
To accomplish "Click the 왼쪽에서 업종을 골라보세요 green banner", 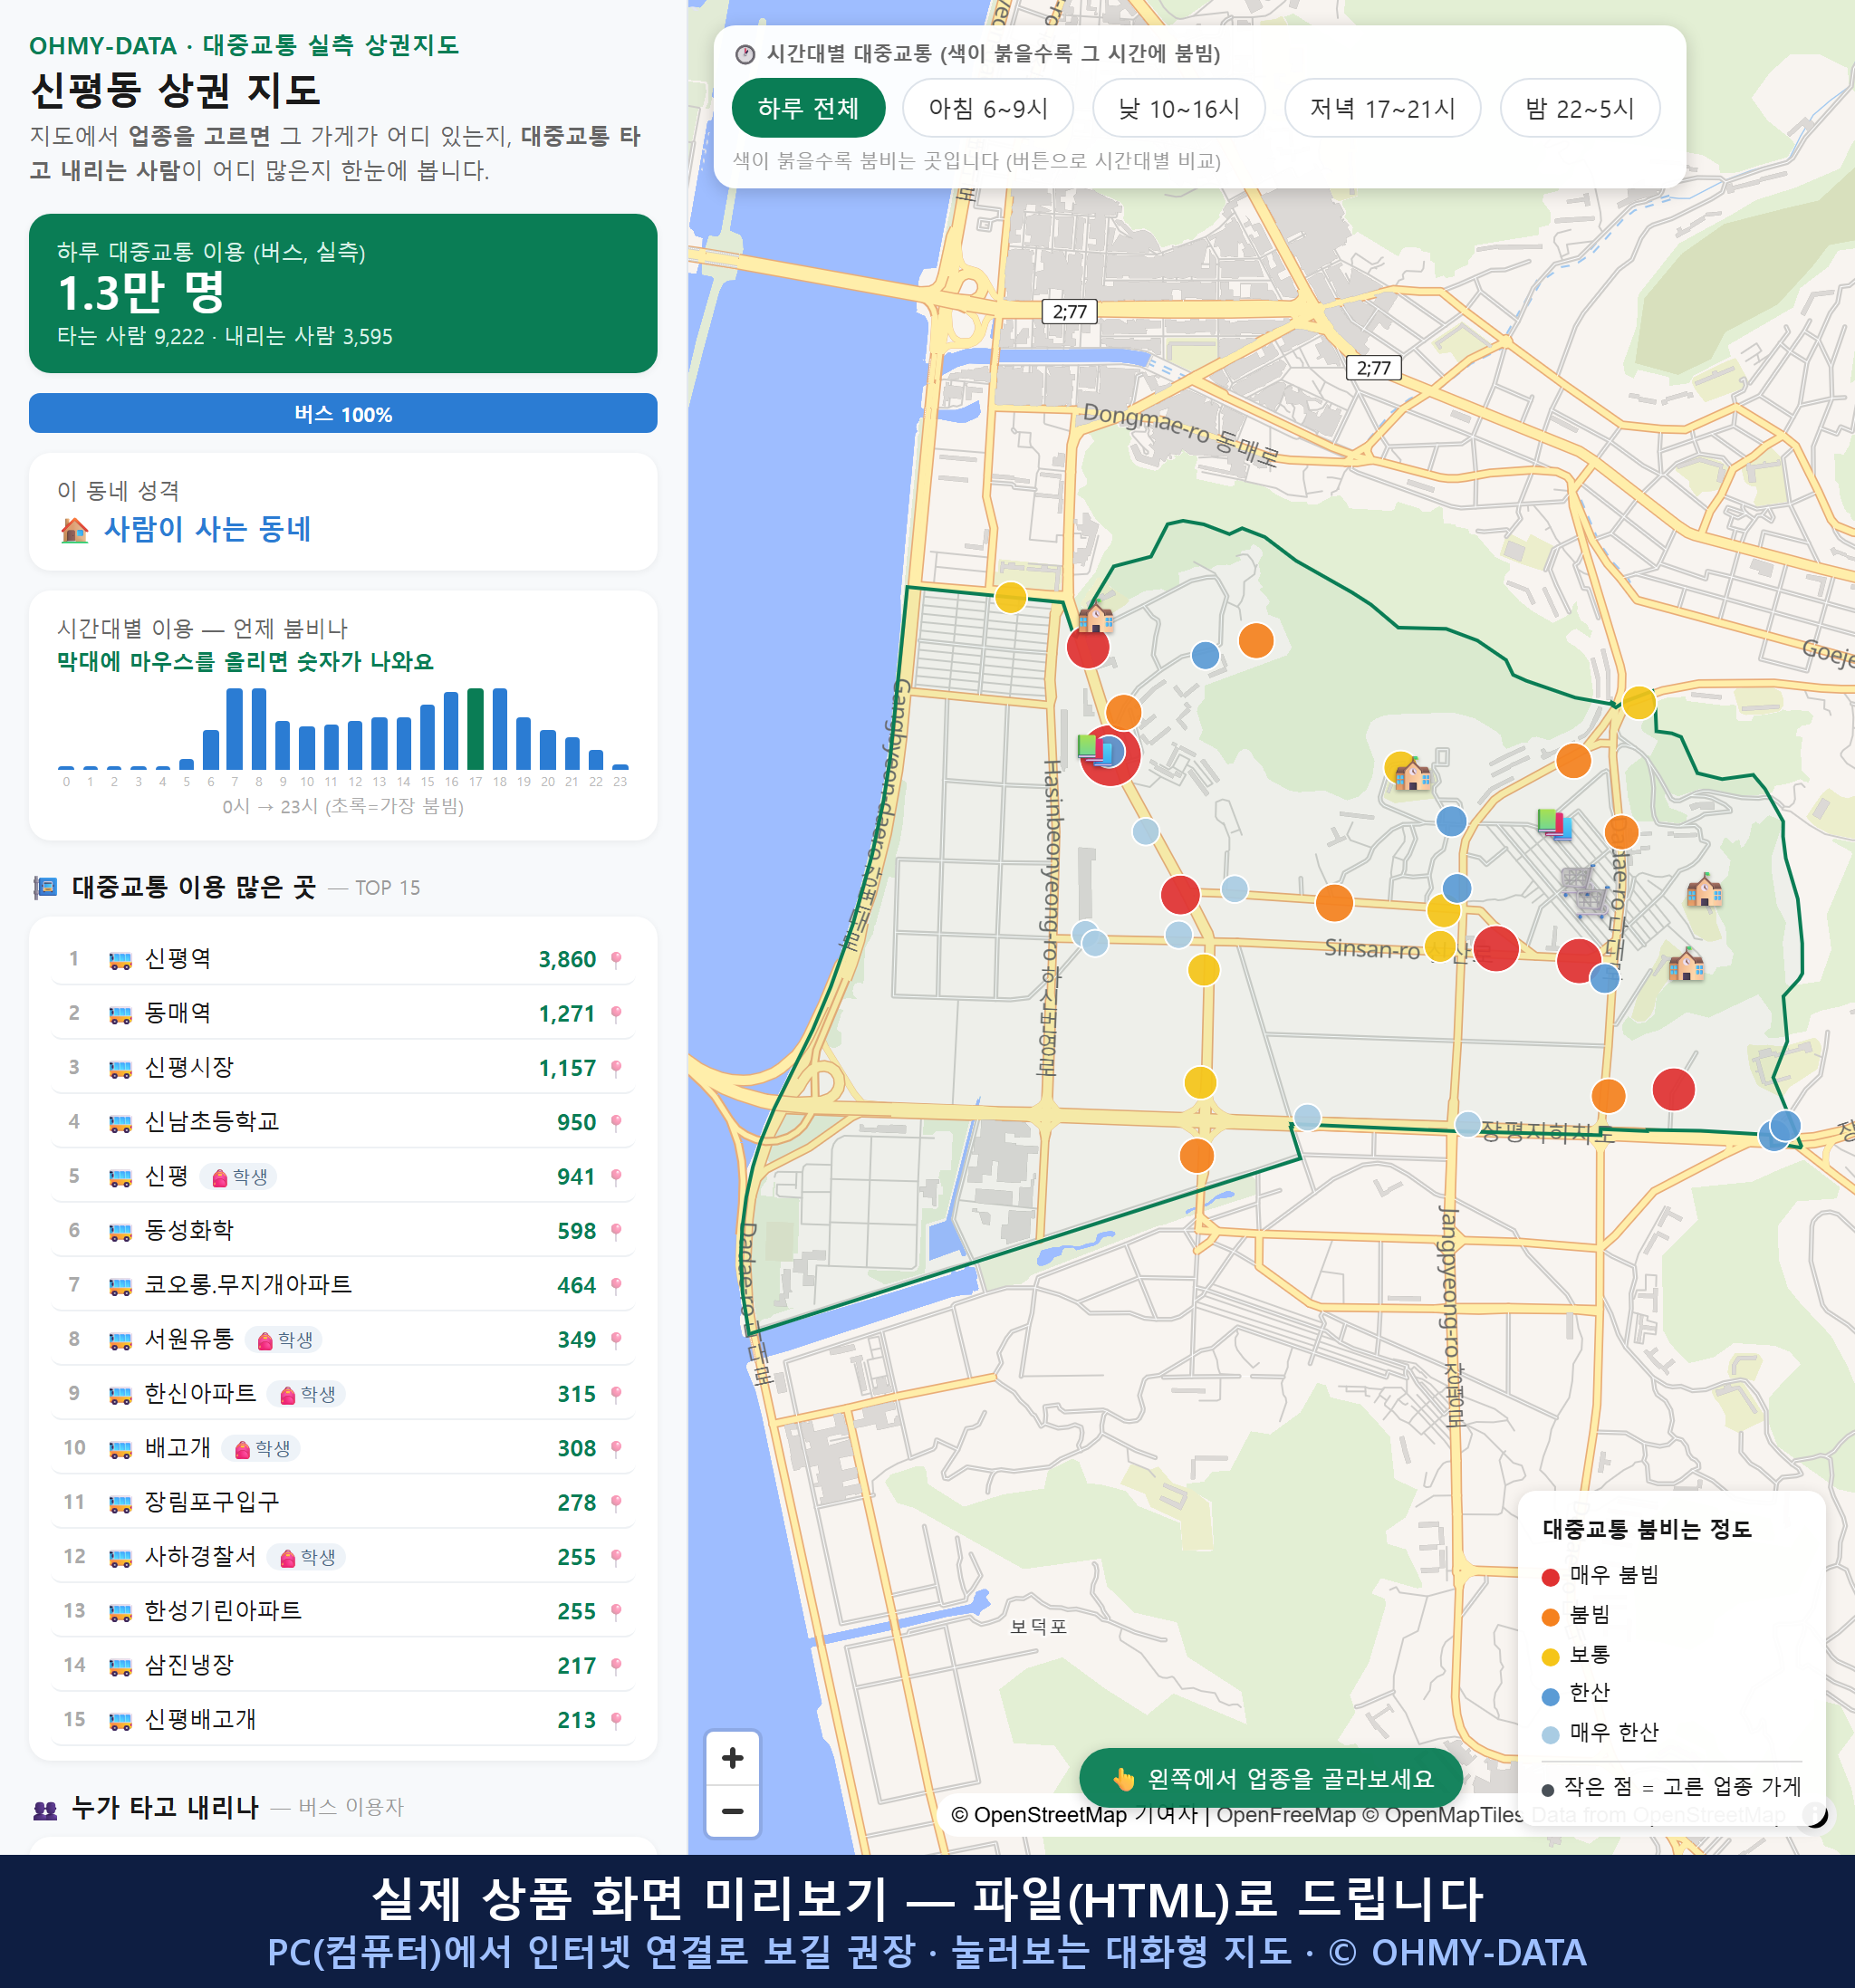I will (1270, 1778).
